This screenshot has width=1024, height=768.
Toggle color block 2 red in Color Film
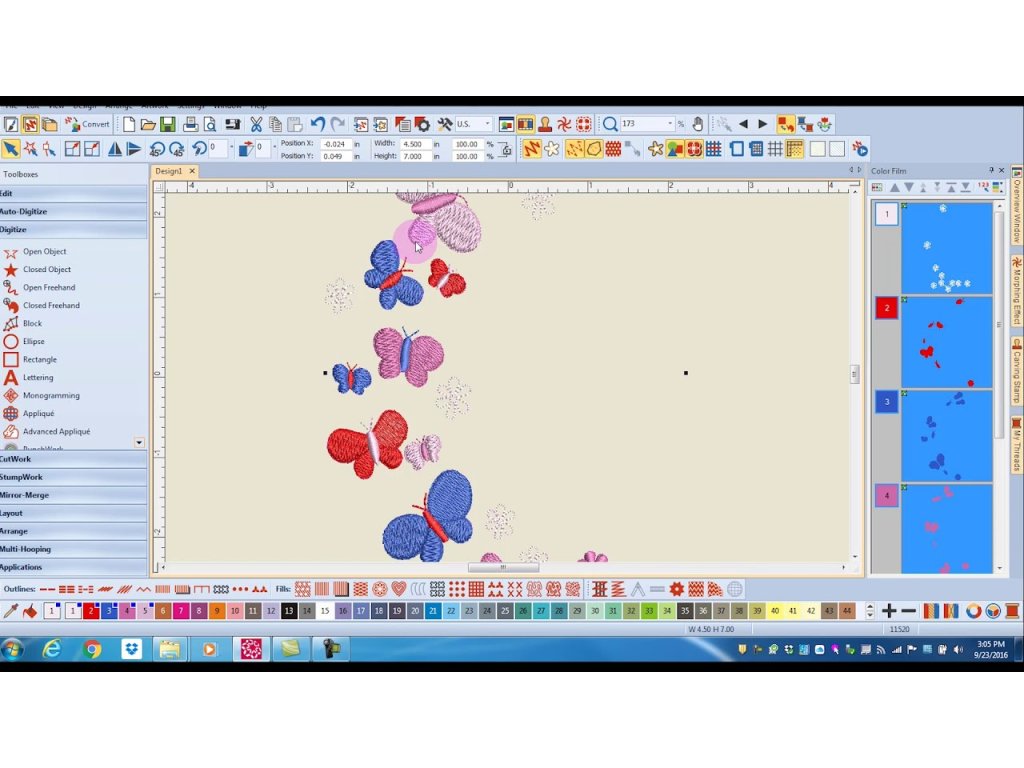(x=887, y=308)
